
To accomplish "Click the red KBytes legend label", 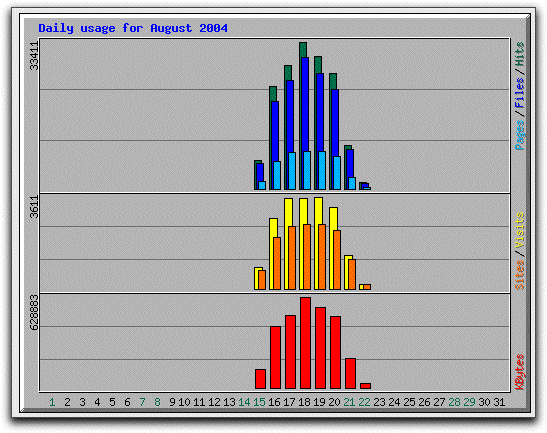I will [x=520, y=372].
